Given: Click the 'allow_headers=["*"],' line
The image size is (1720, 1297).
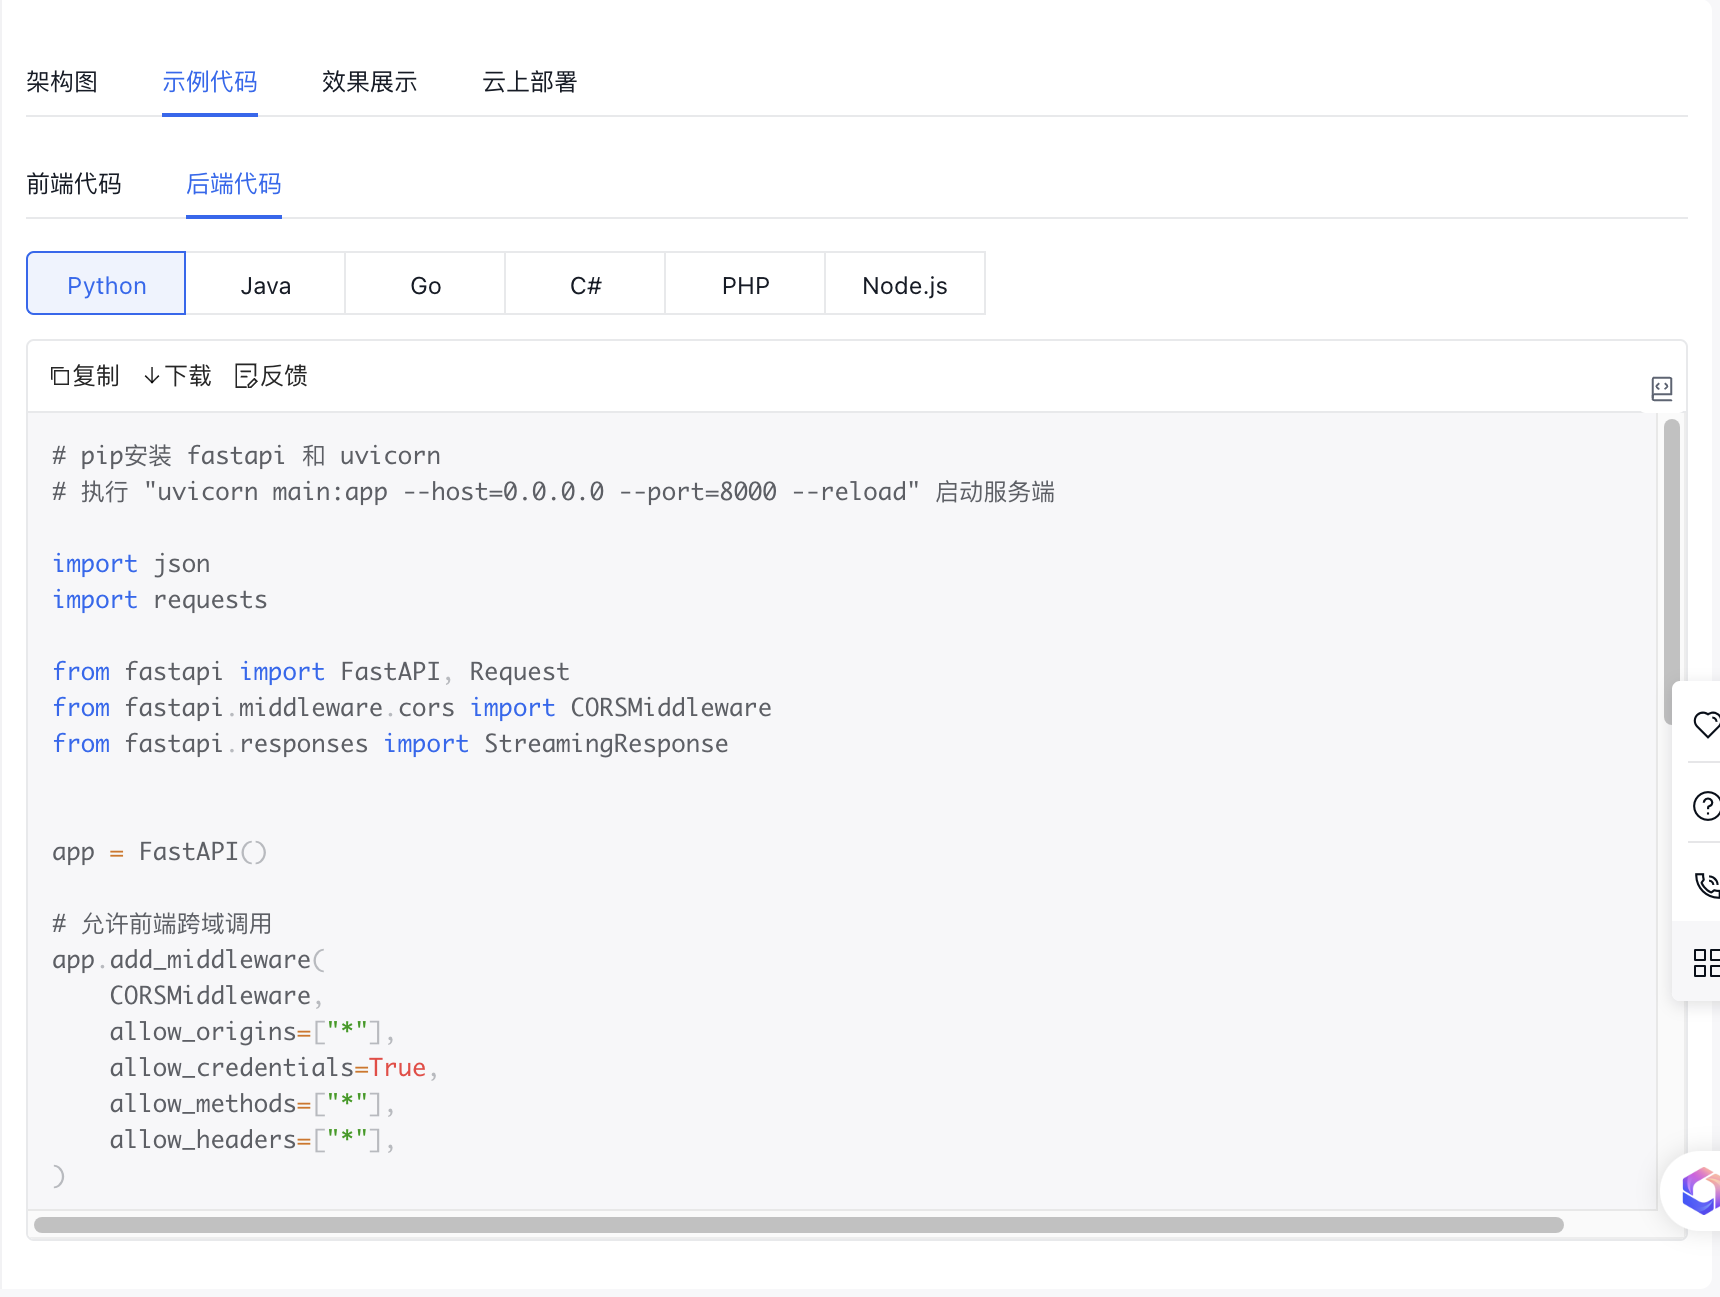Looking at the screenshot, I should point(252,1140).
